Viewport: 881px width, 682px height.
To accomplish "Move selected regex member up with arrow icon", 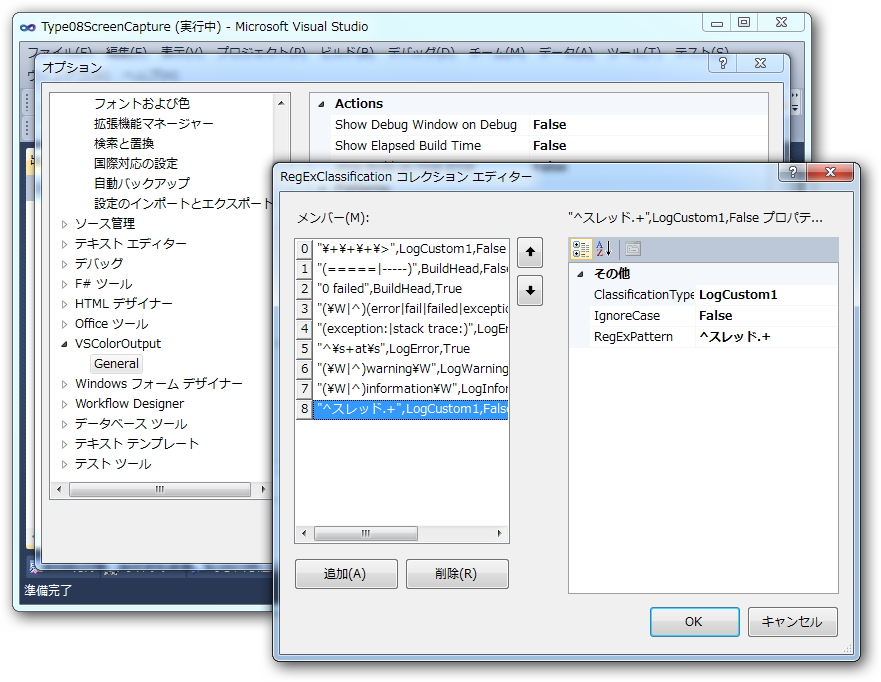I will [x=529, y=252].
